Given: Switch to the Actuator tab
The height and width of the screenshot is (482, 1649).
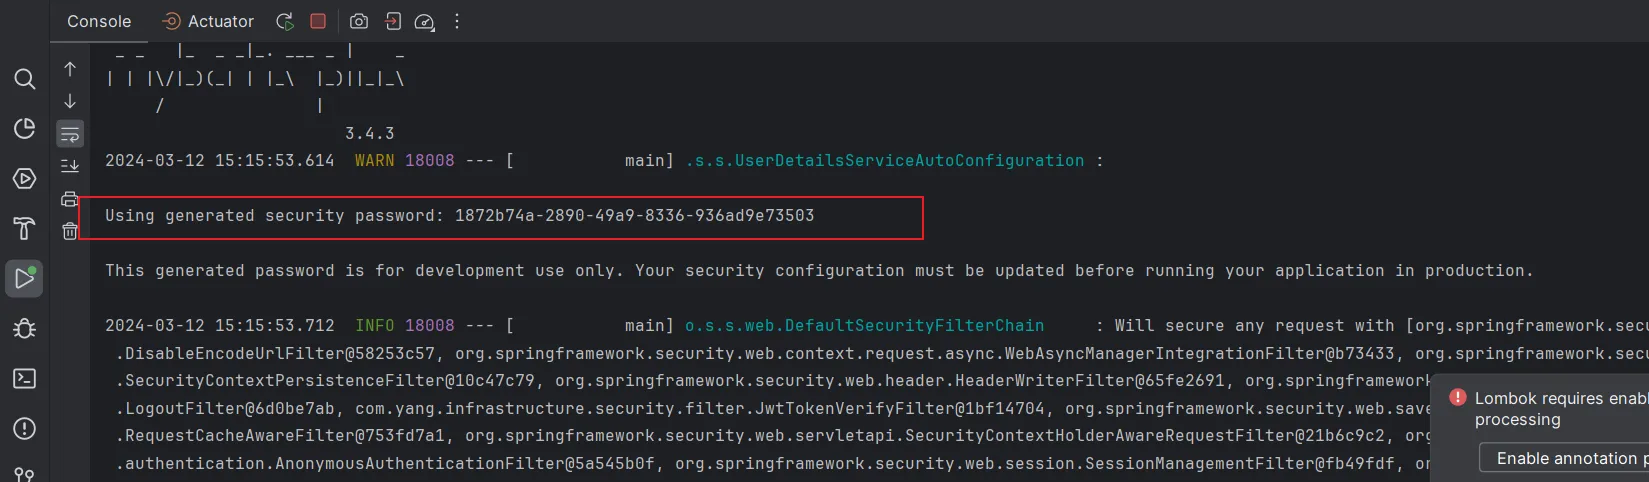Looking at the screenshot, I should tap(209, 21).
